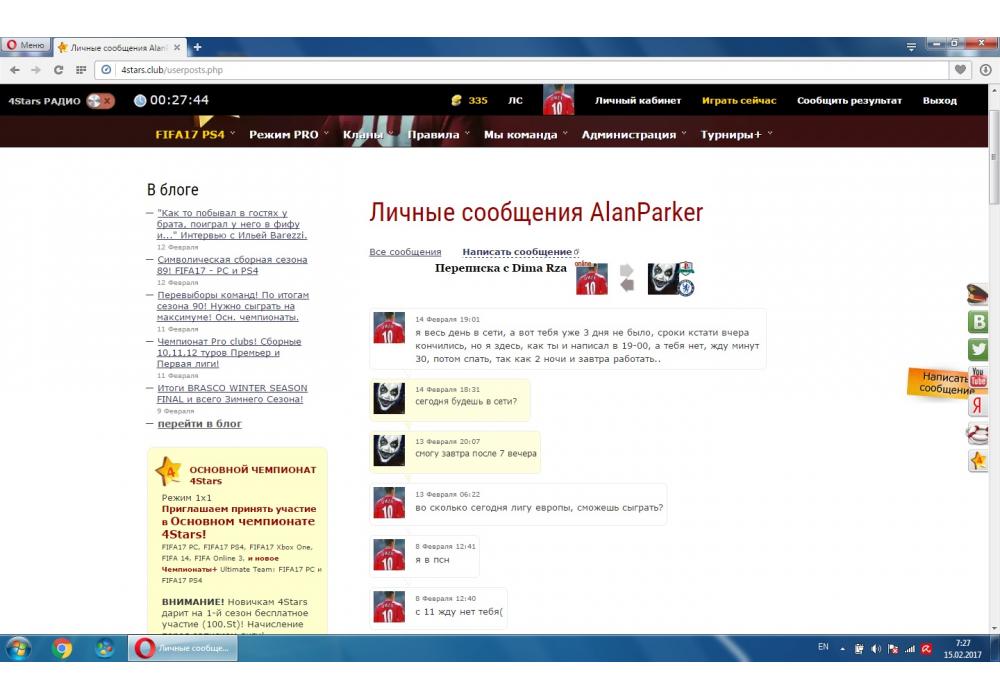The height and width of the screenshot is (700, 1000).
Task: Open the Yandex (Я) sidebar icon
Action: tap(978, 405)
